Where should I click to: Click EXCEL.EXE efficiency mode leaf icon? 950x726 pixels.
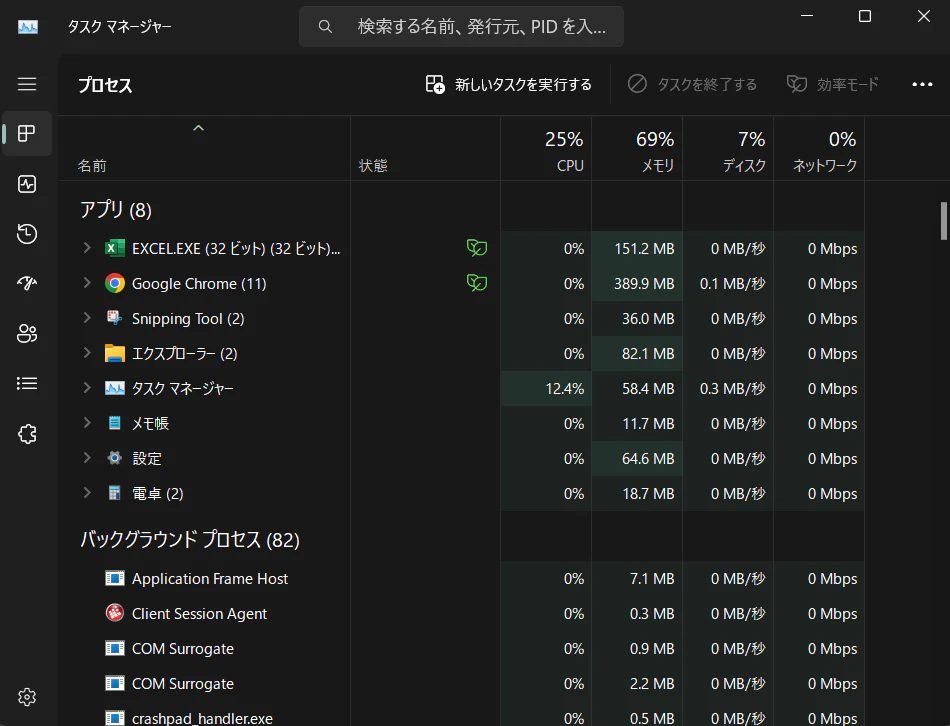point(477,248)
